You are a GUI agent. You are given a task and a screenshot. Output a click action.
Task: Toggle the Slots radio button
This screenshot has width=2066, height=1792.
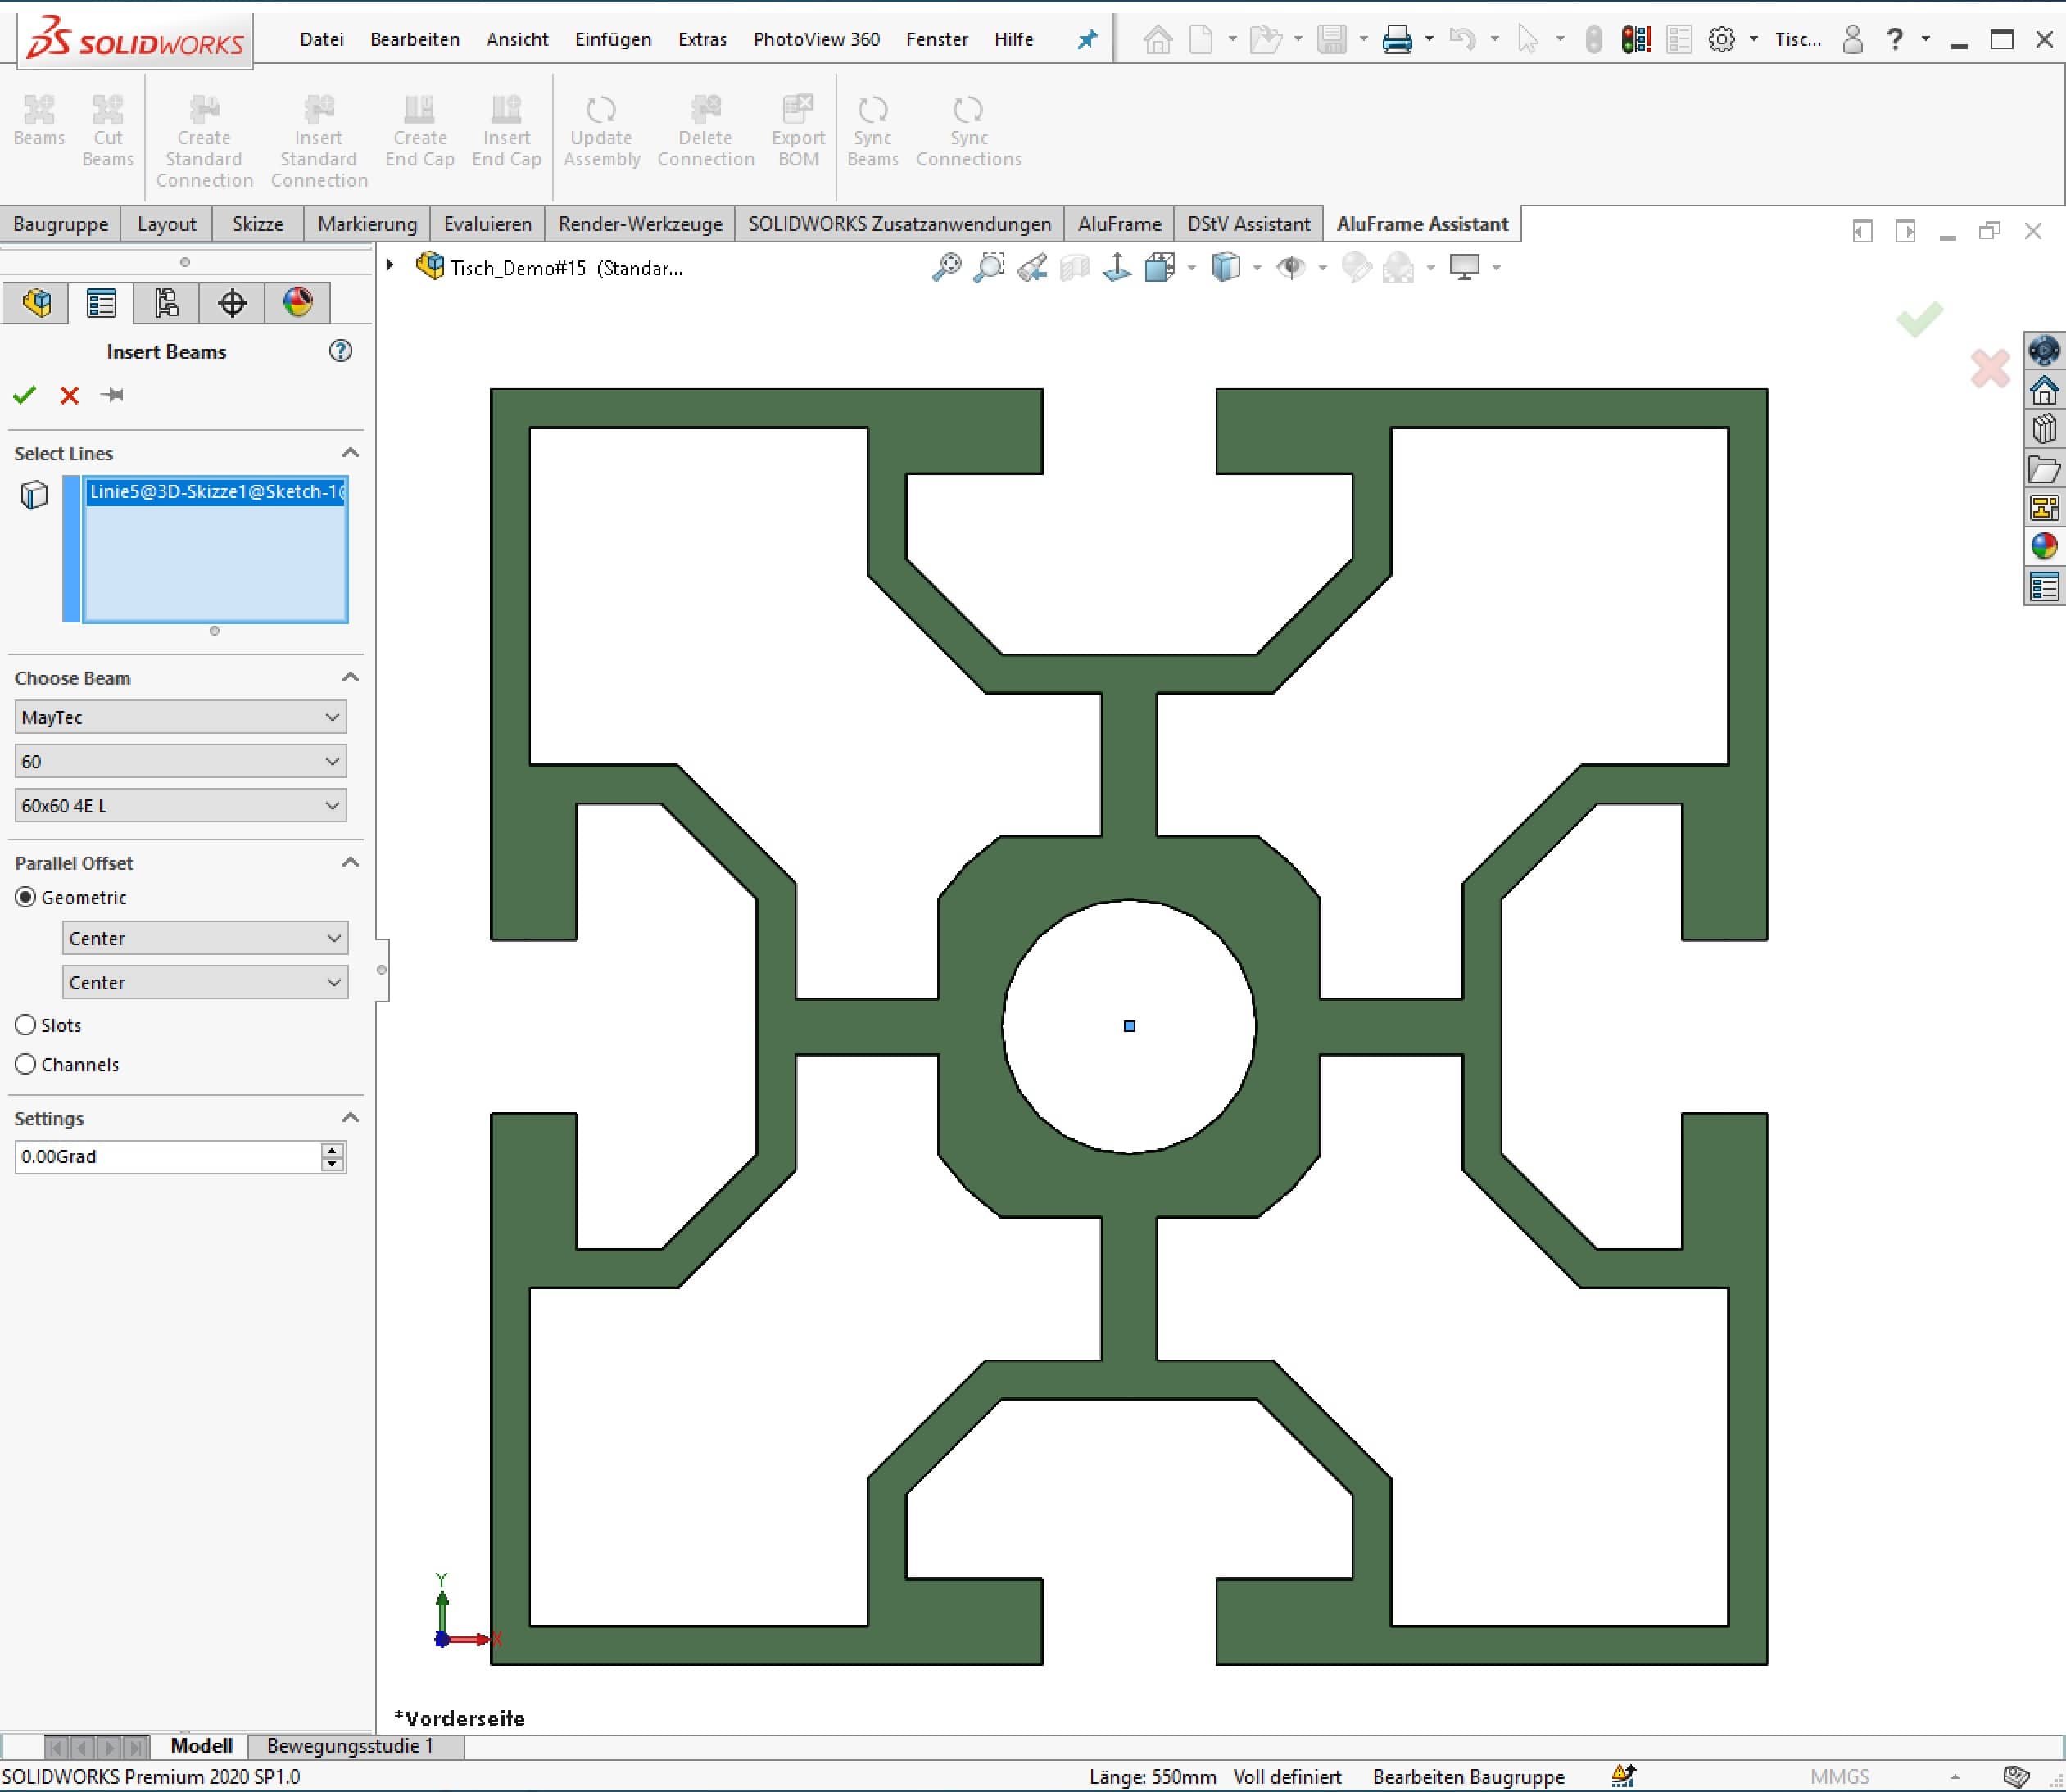[x=25, y=1025]
